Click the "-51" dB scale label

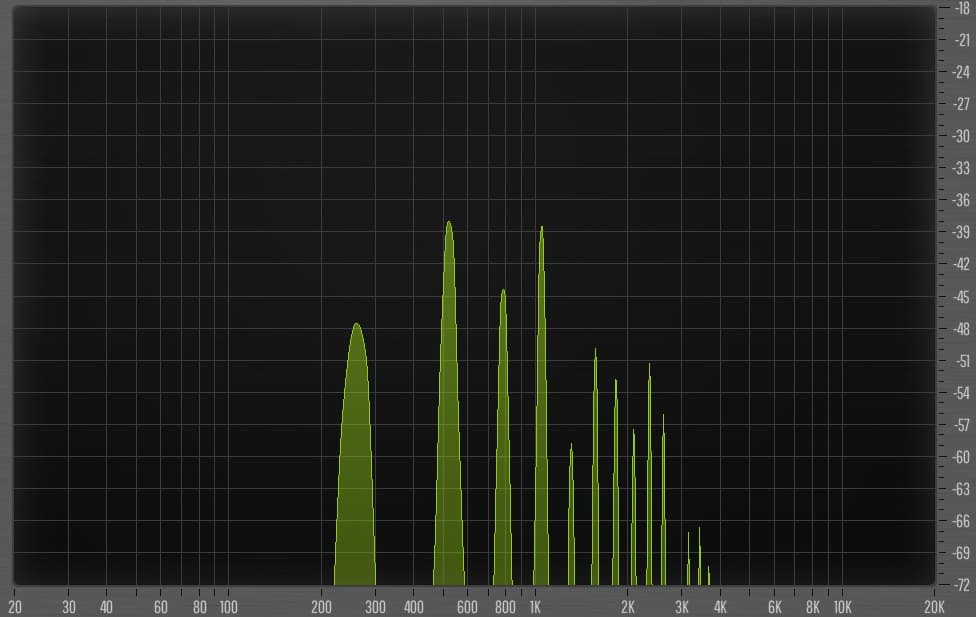pyautogui.click(x=962, y=361)
